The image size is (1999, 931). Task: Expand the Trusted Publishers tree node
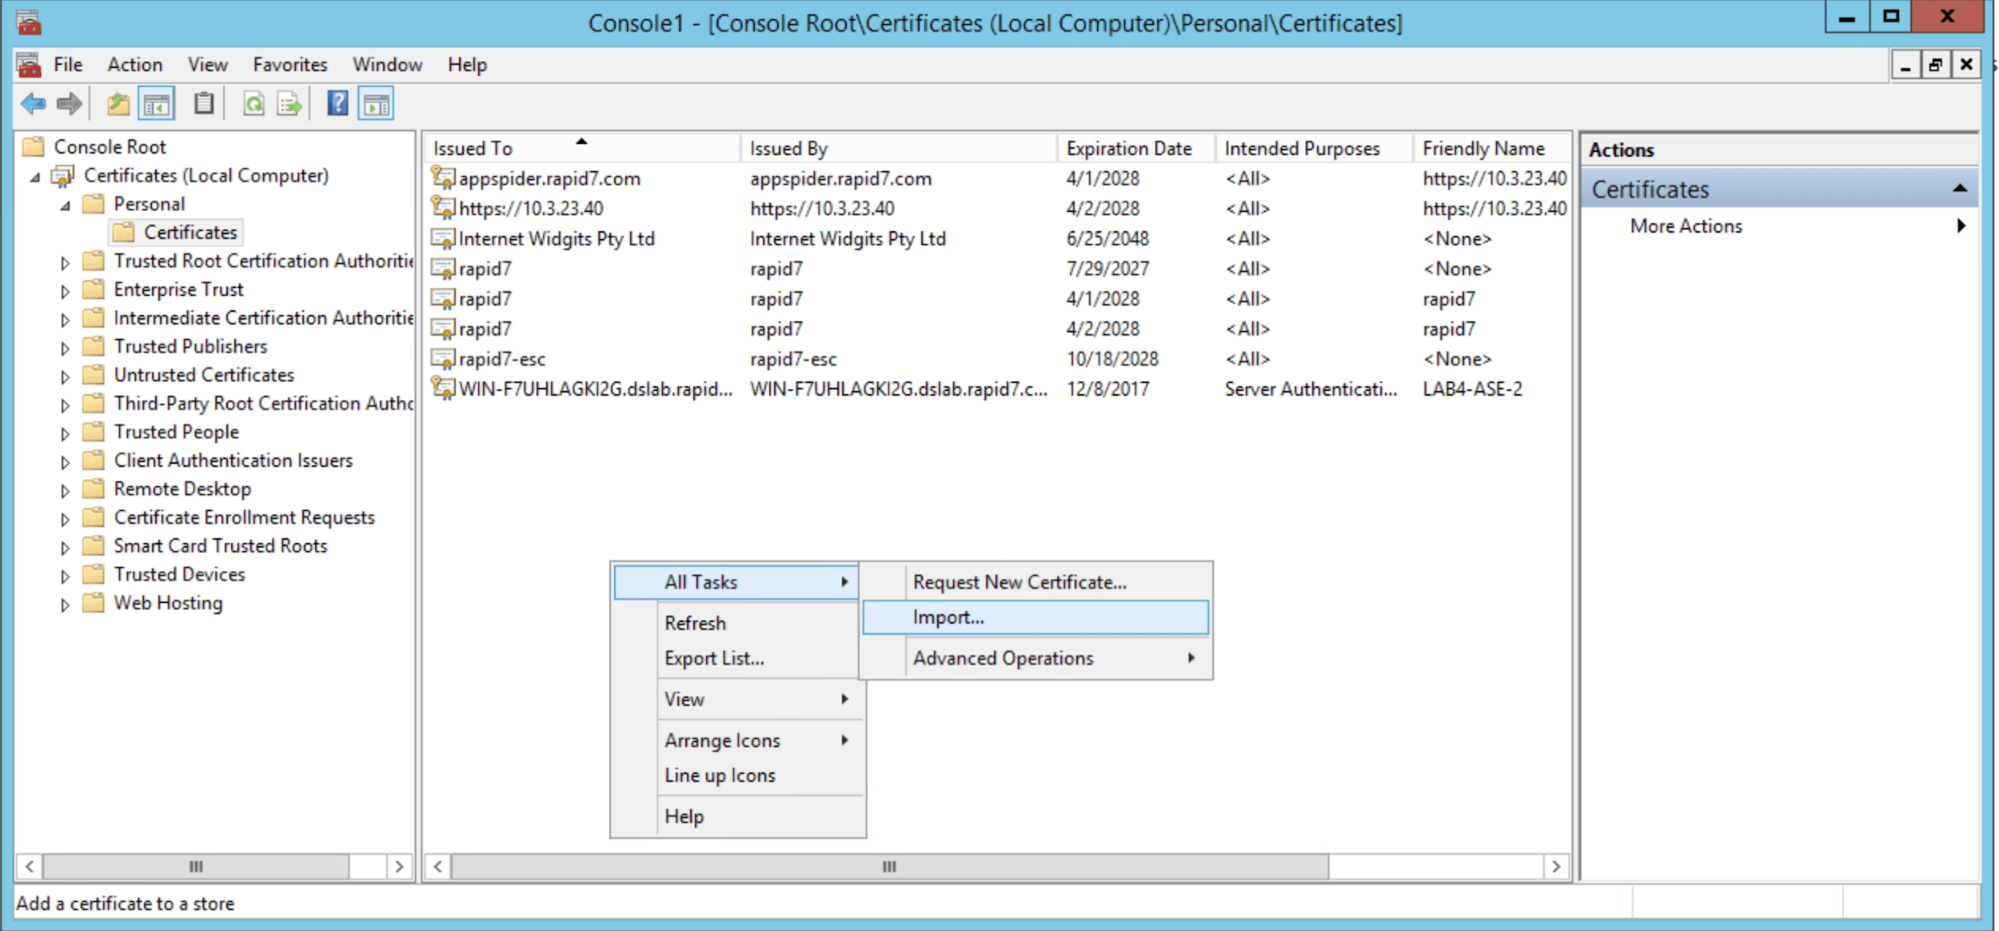coord(65,348)
